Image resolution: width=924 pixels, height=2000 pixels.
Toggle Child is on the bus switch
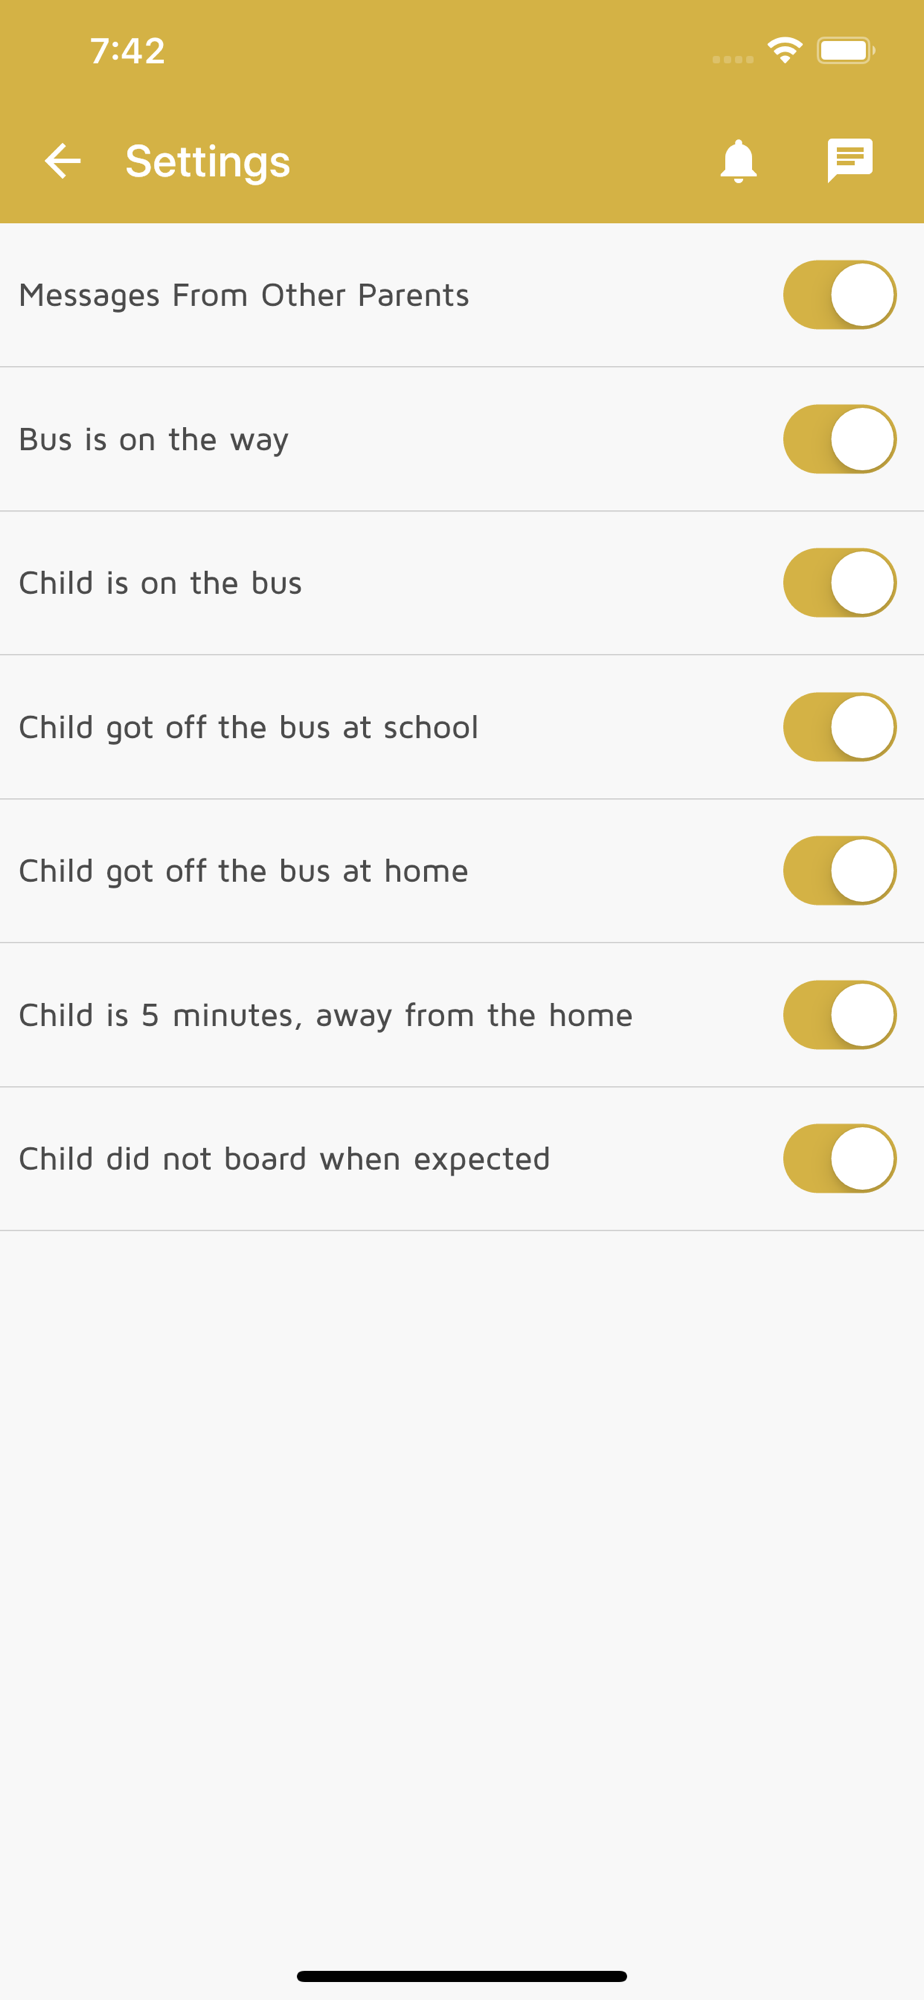click(840, 583)
